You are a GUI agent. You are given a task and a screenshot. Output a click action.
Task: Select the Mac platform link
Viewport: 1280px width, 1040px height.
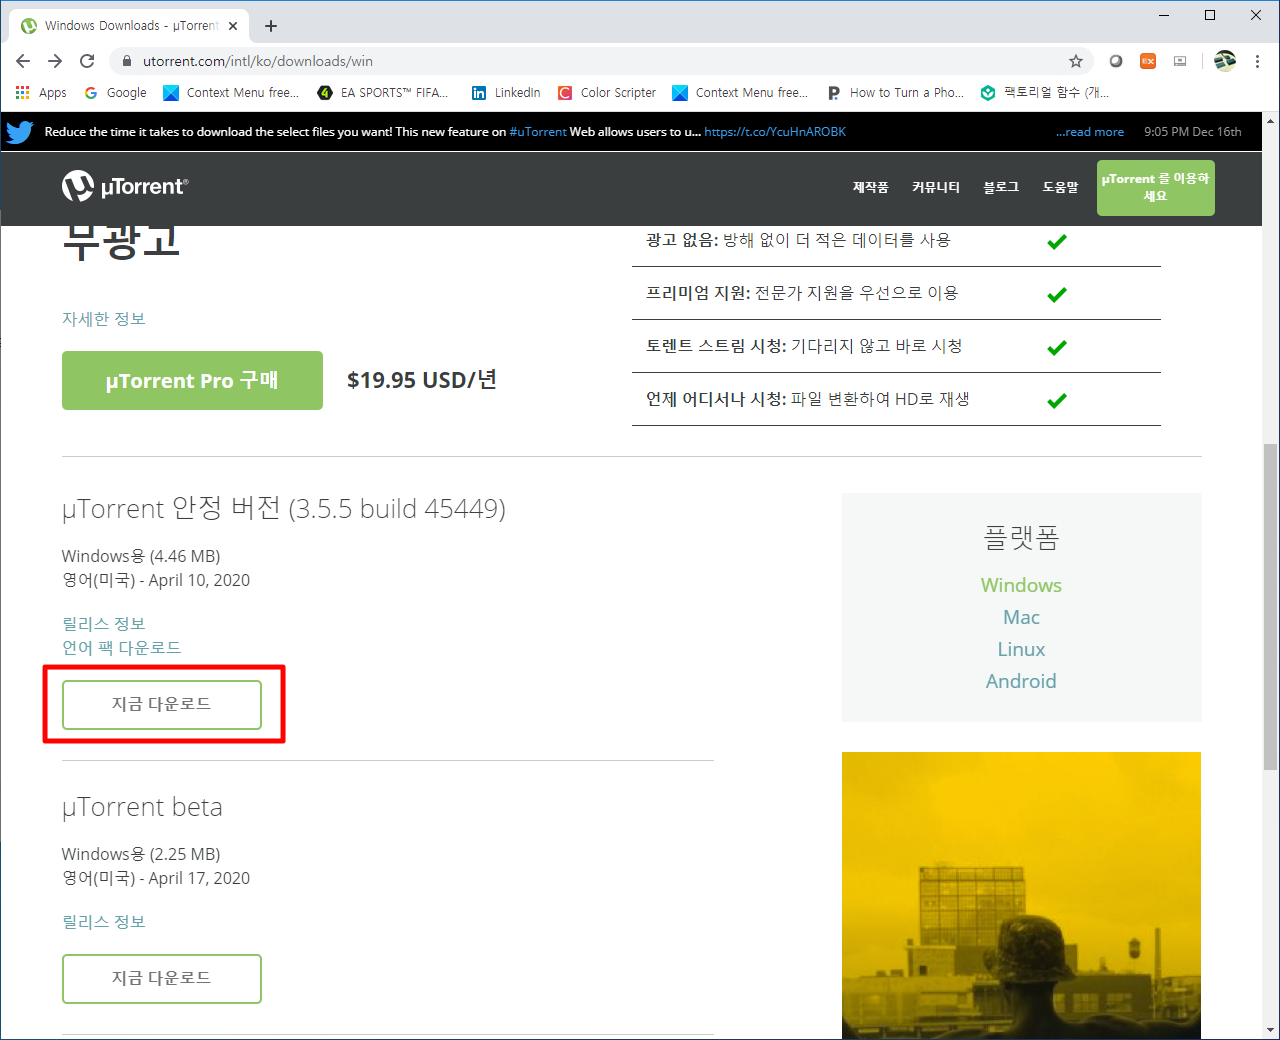(1021, 617)
